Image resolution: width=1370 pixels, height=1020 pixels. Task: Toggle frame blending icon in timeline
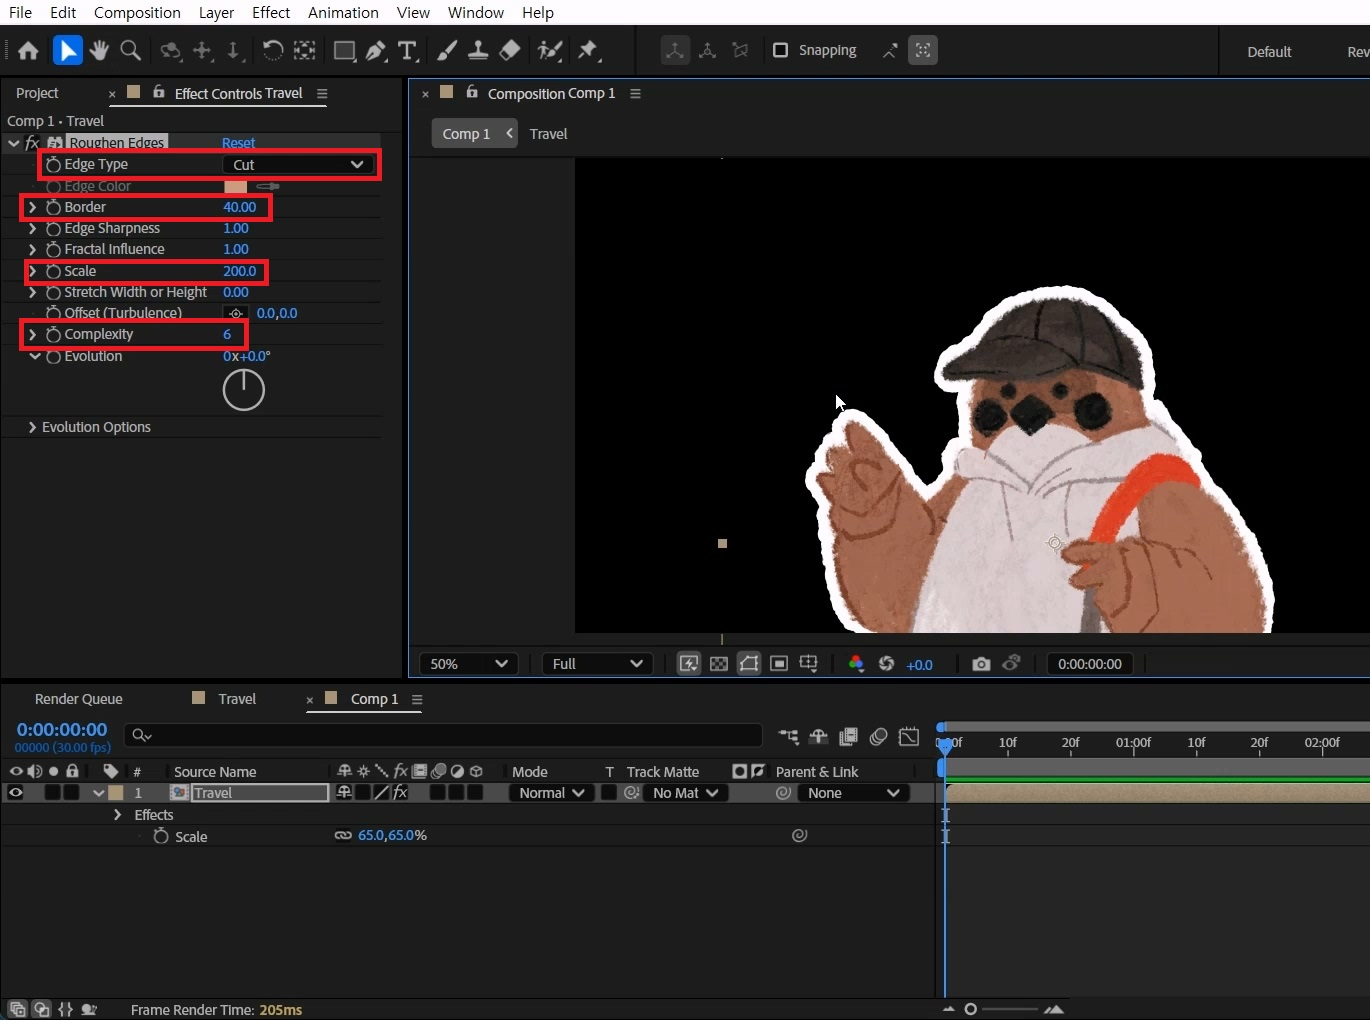point(848,737)
